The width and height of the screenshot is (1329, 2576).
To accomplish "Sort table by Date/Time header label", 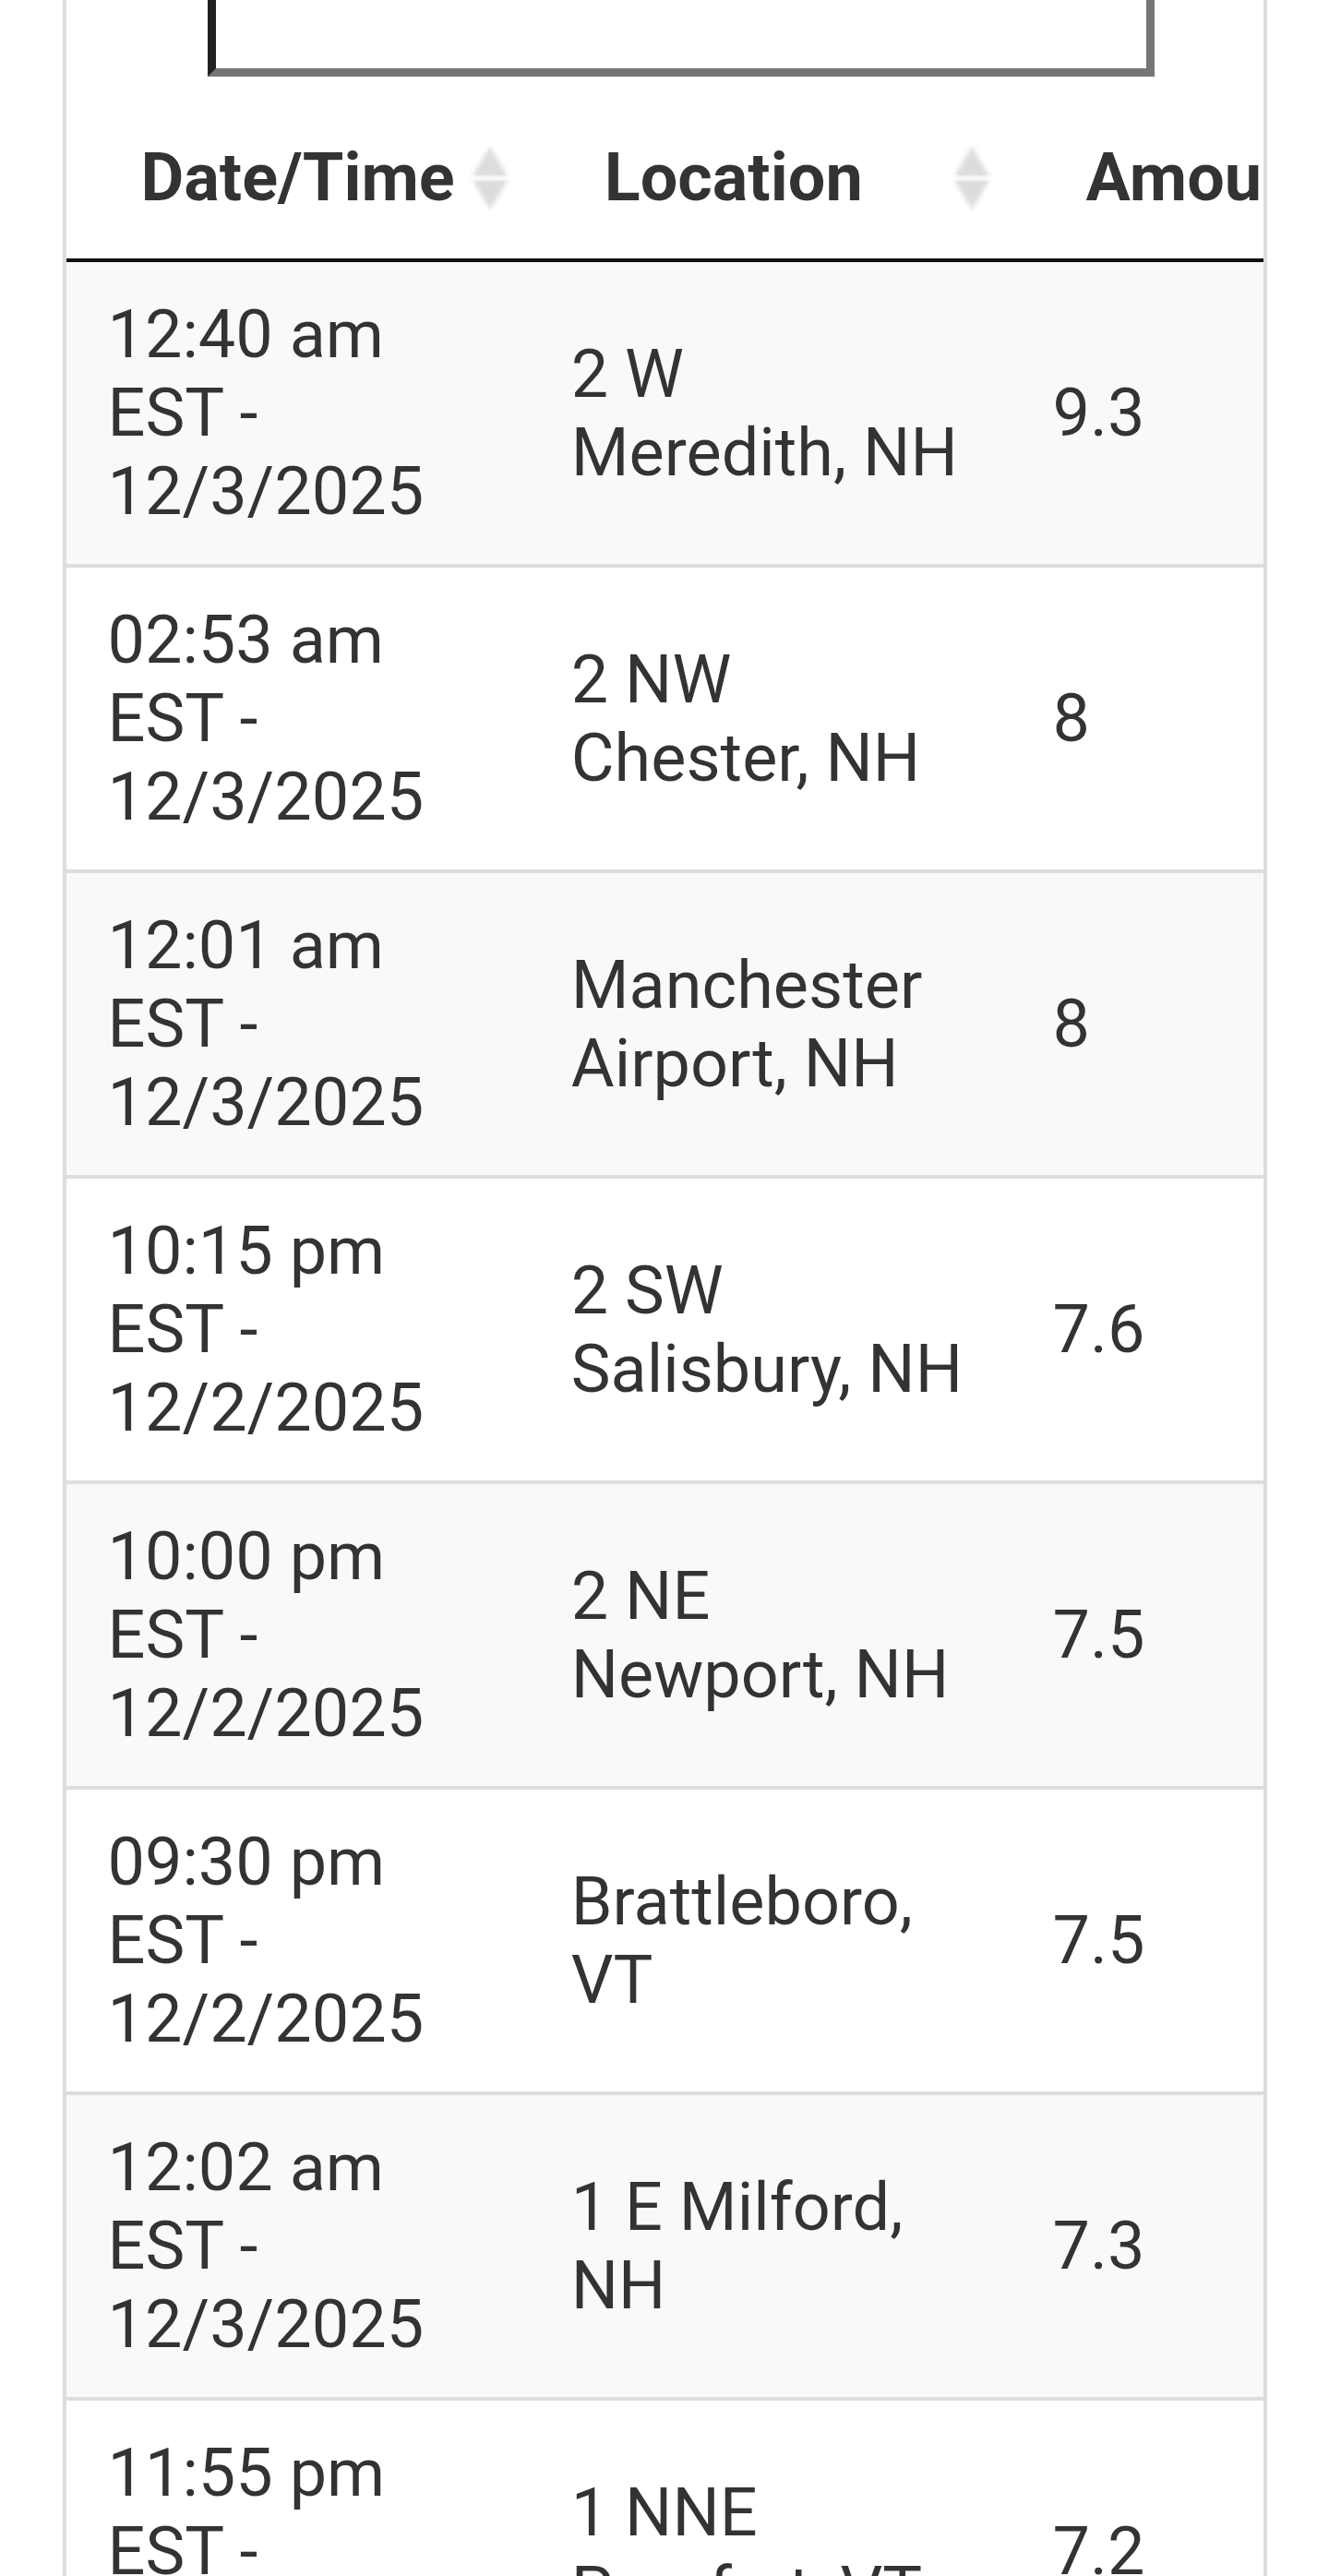I will [298, 178].
